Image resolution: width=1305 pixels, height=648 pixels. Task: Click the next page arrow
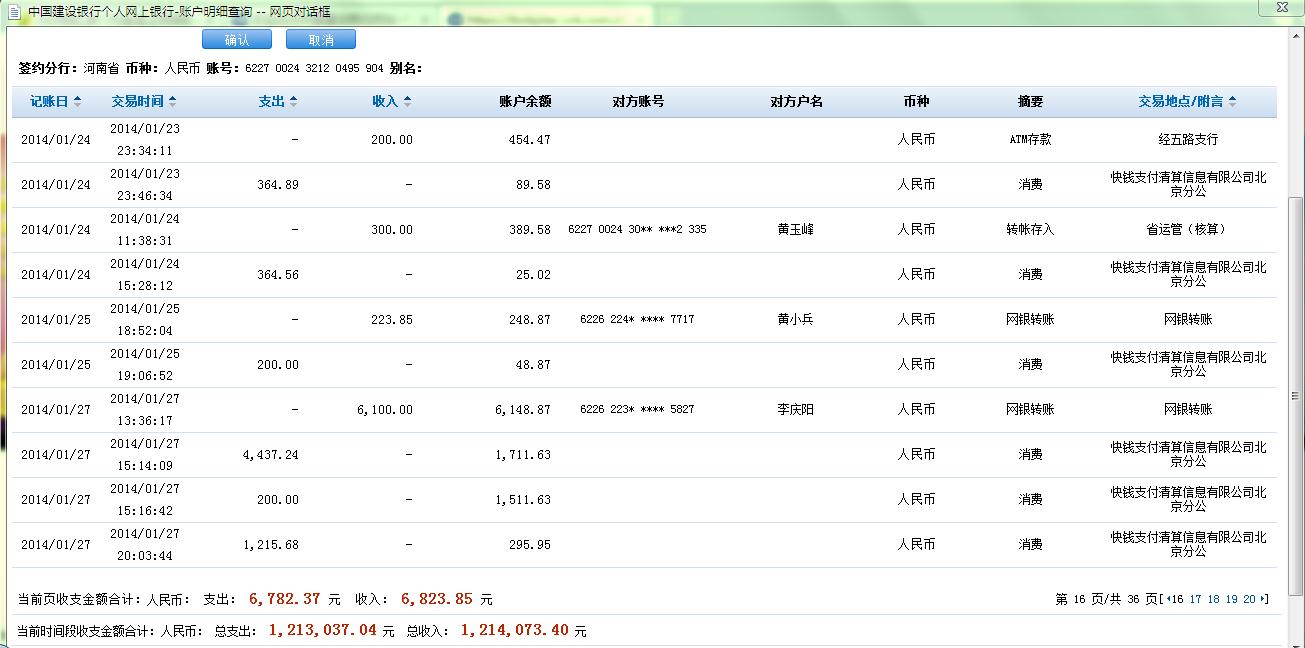[x=1263, y=599]
